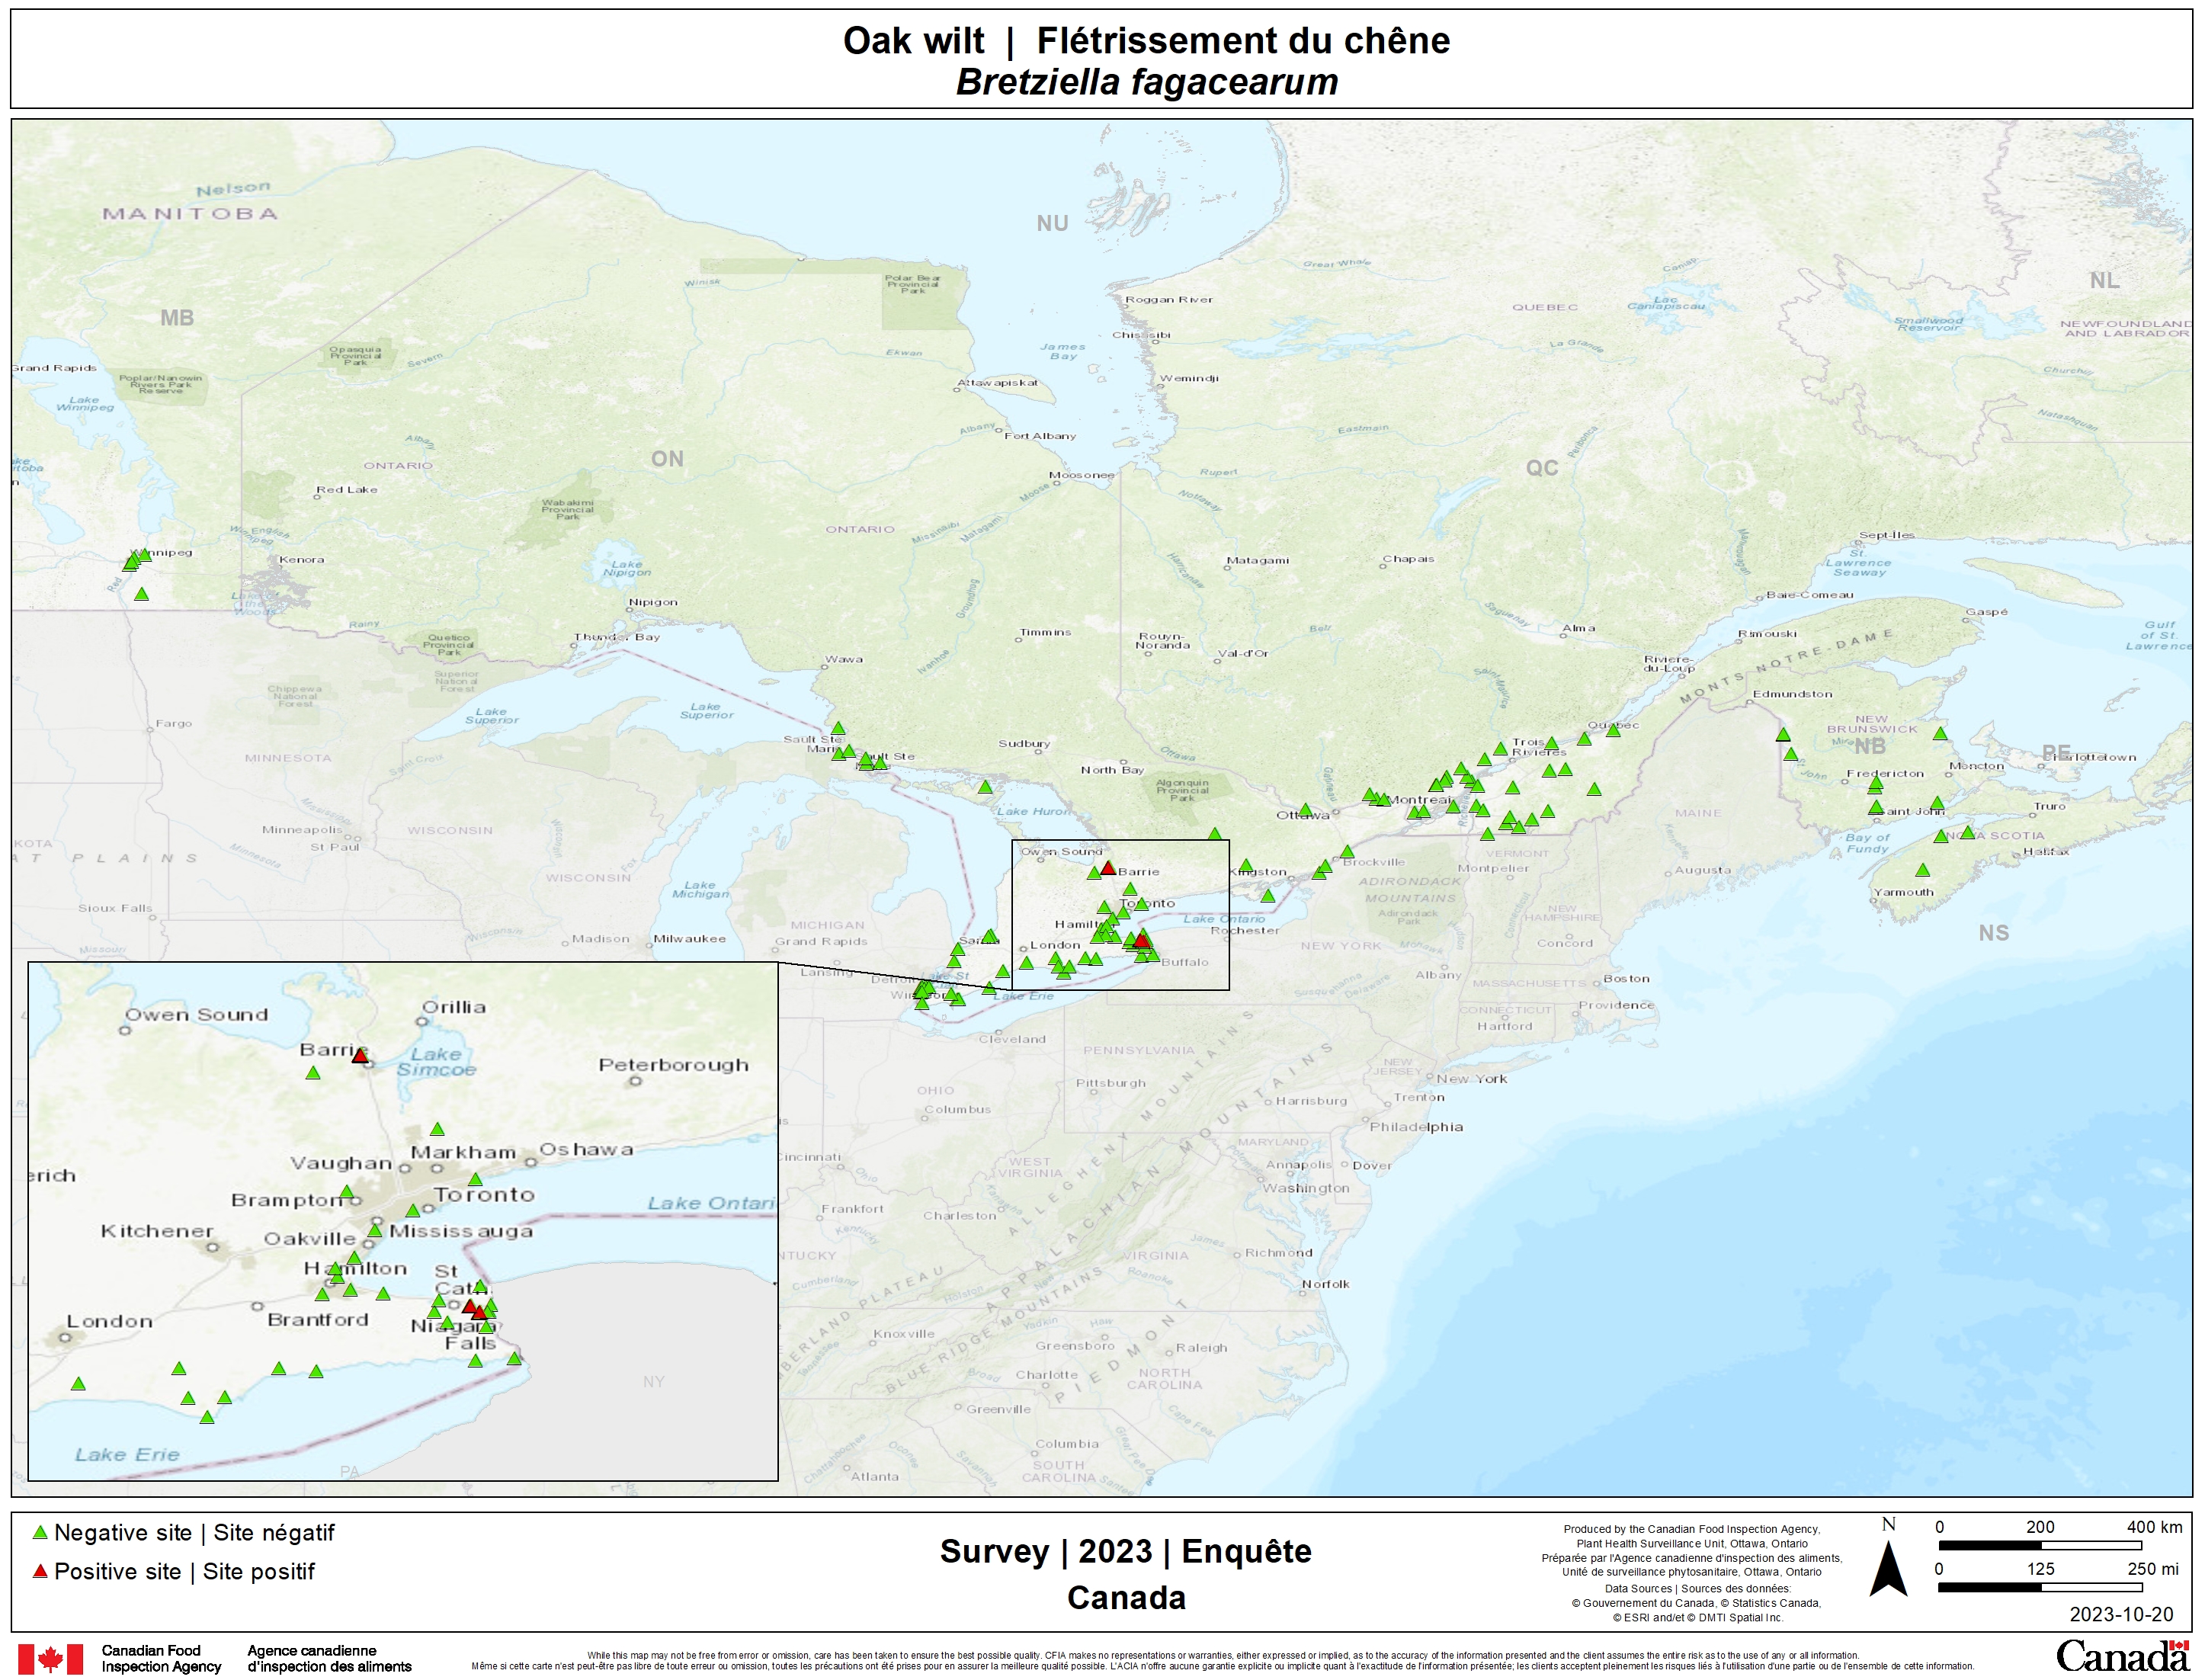This screenshot has width=2205, height=1680.
Task: Click the Owen Sound label in the inset map
Action: tap(196, 1015)
